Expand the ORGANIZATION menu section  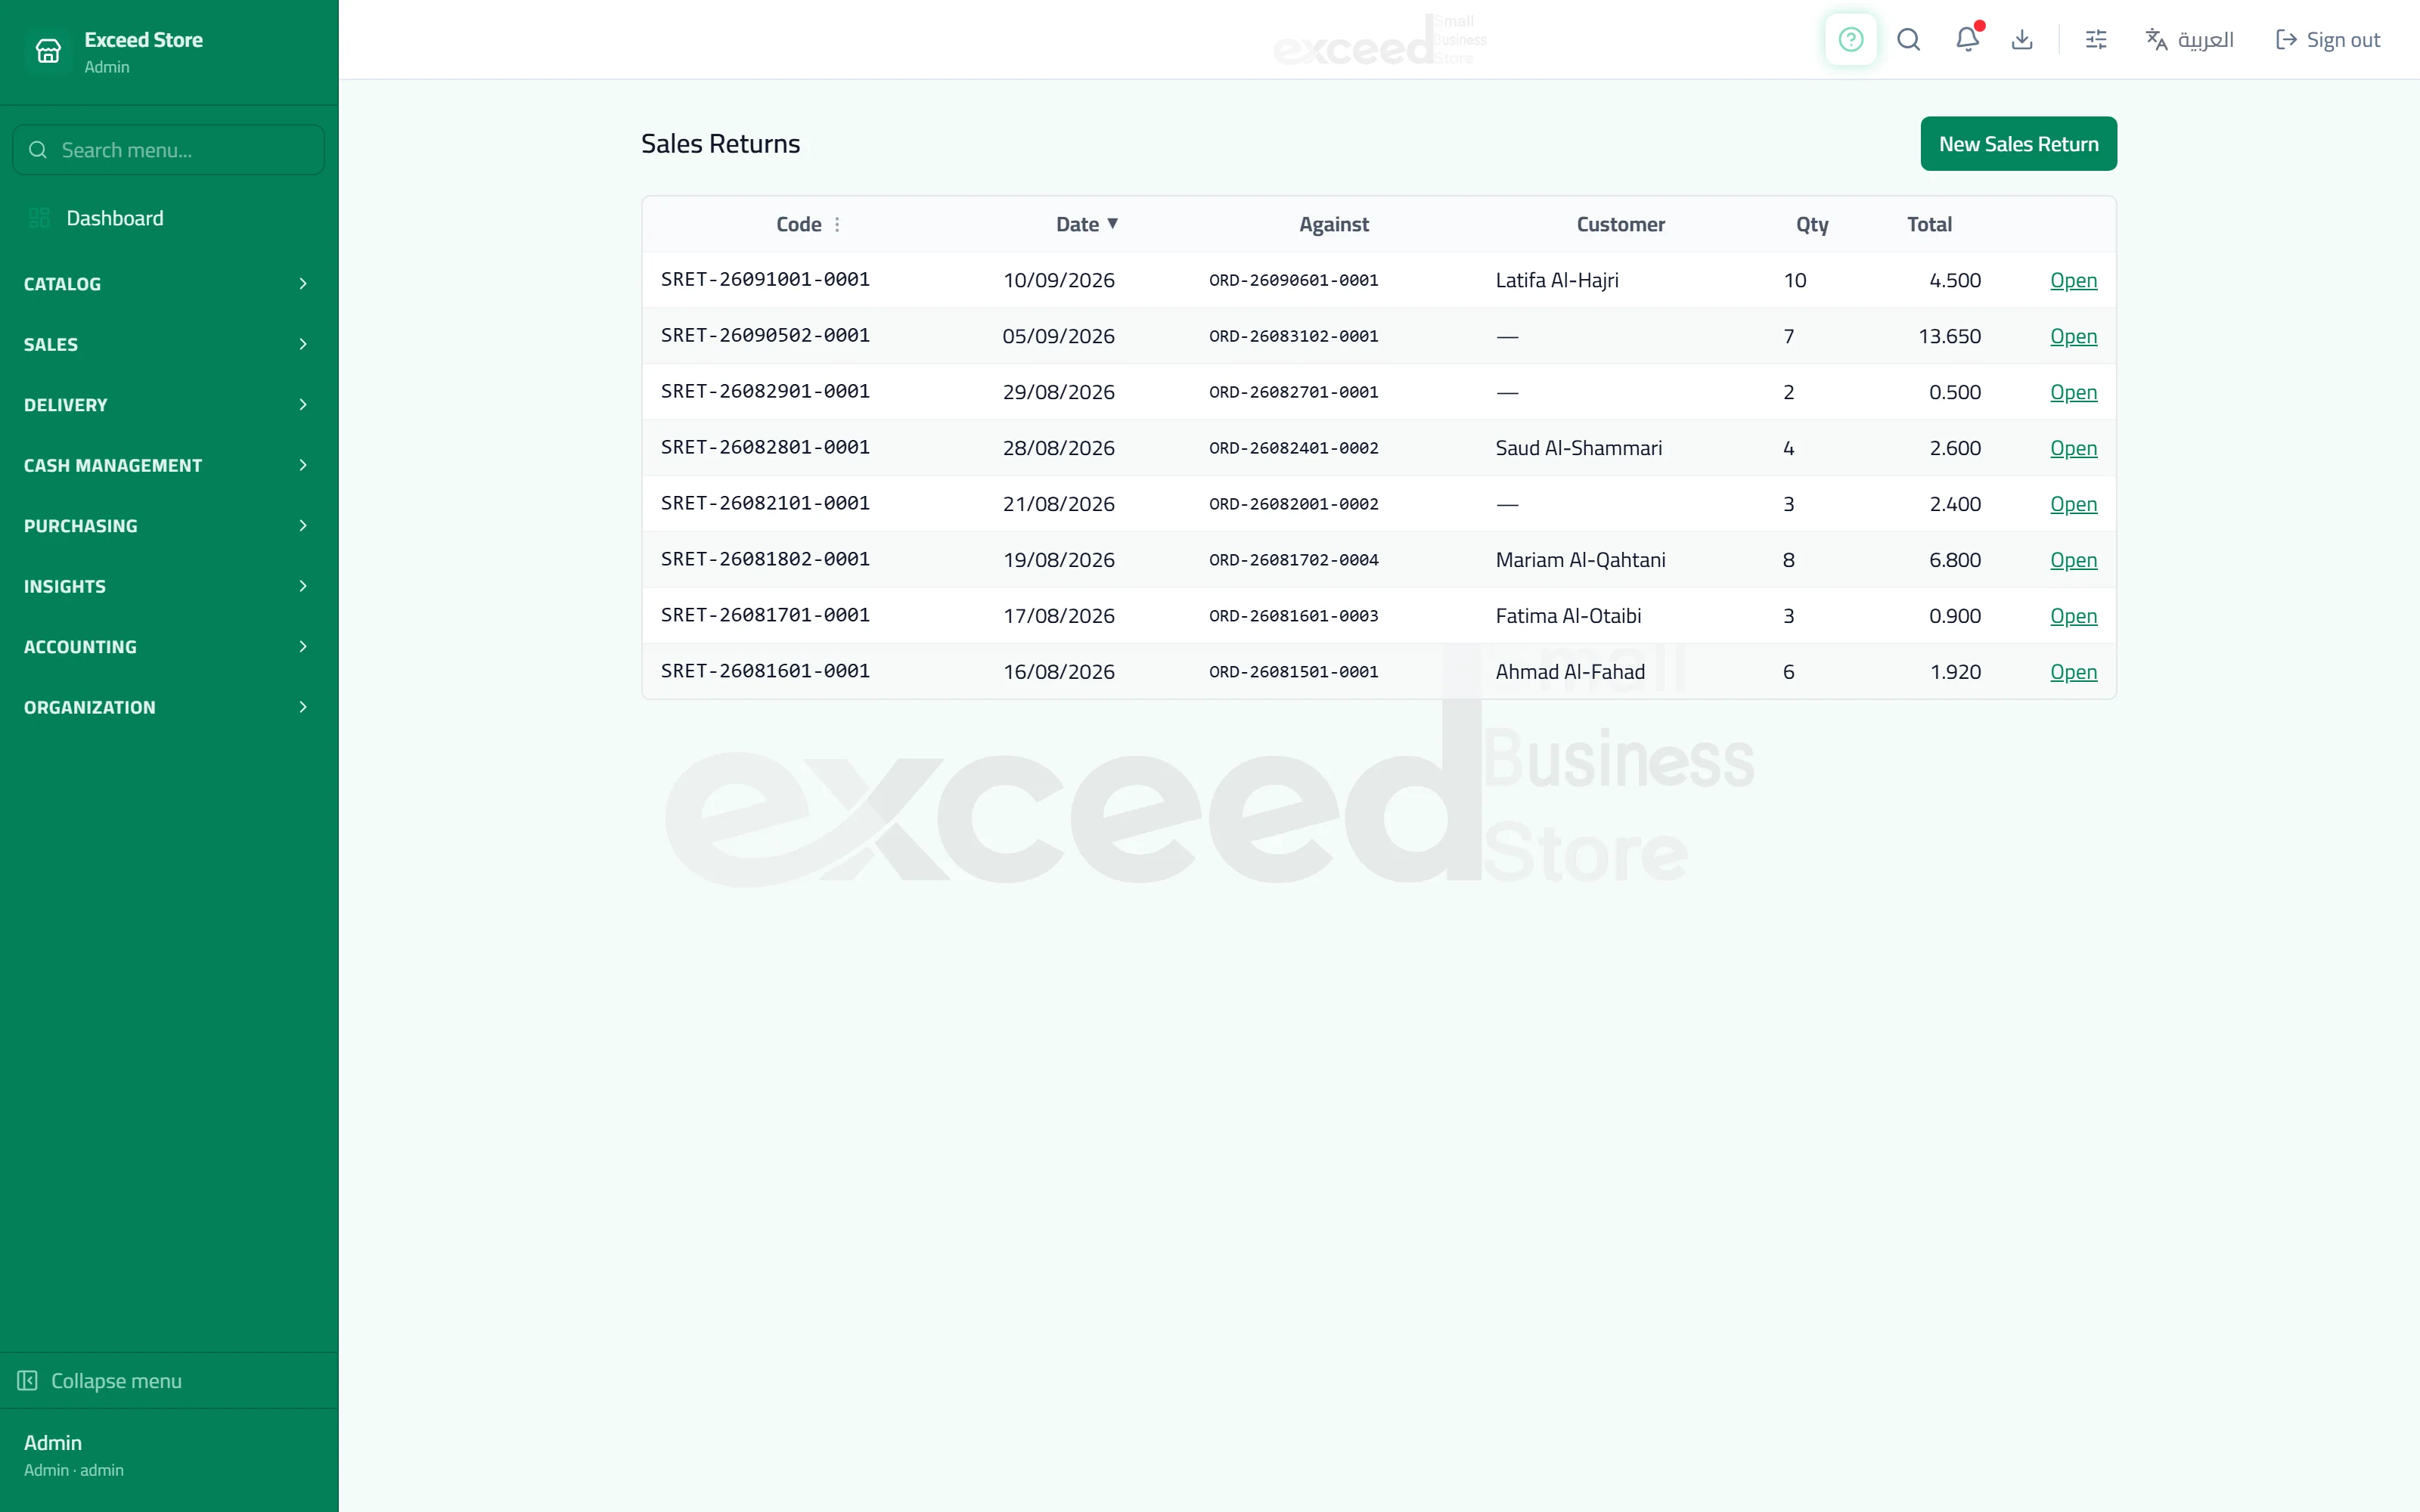[168, 707]
